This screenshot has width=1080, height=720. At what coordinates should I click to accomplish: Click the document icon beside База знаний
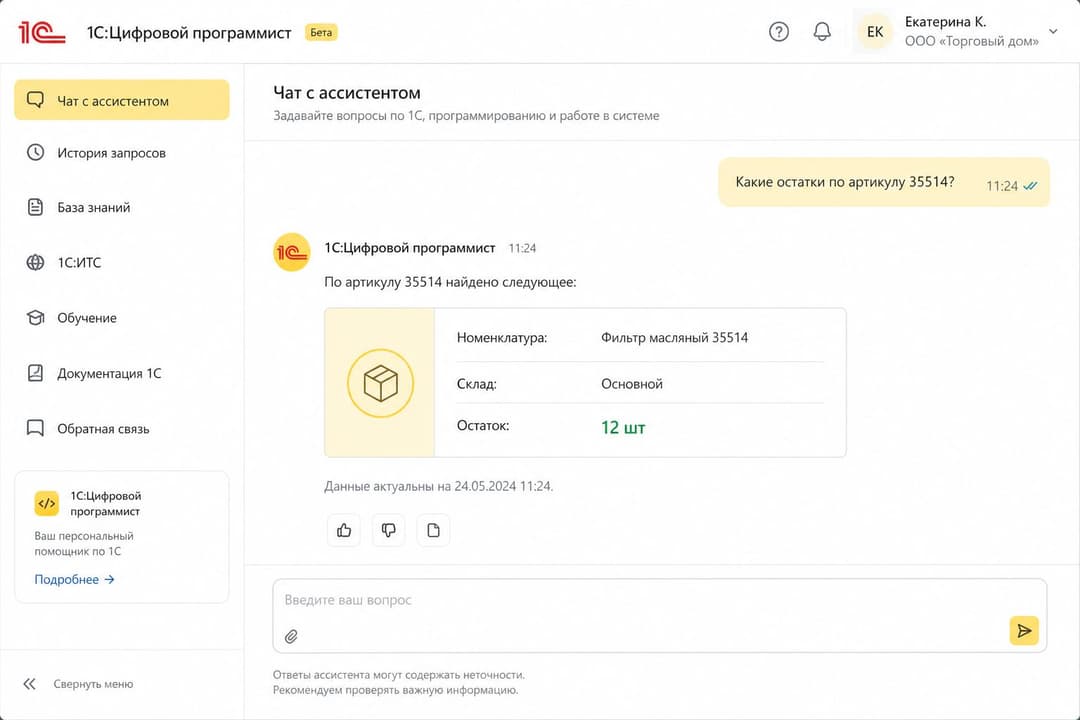[35, 207]
